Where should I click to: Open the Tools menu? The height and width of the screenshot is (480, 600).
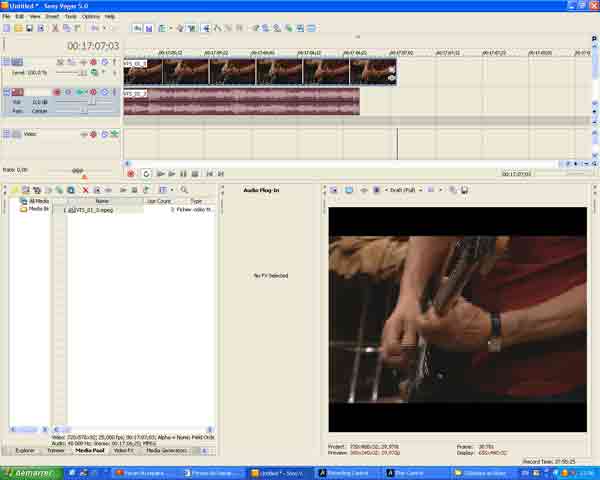coord(70,17)
